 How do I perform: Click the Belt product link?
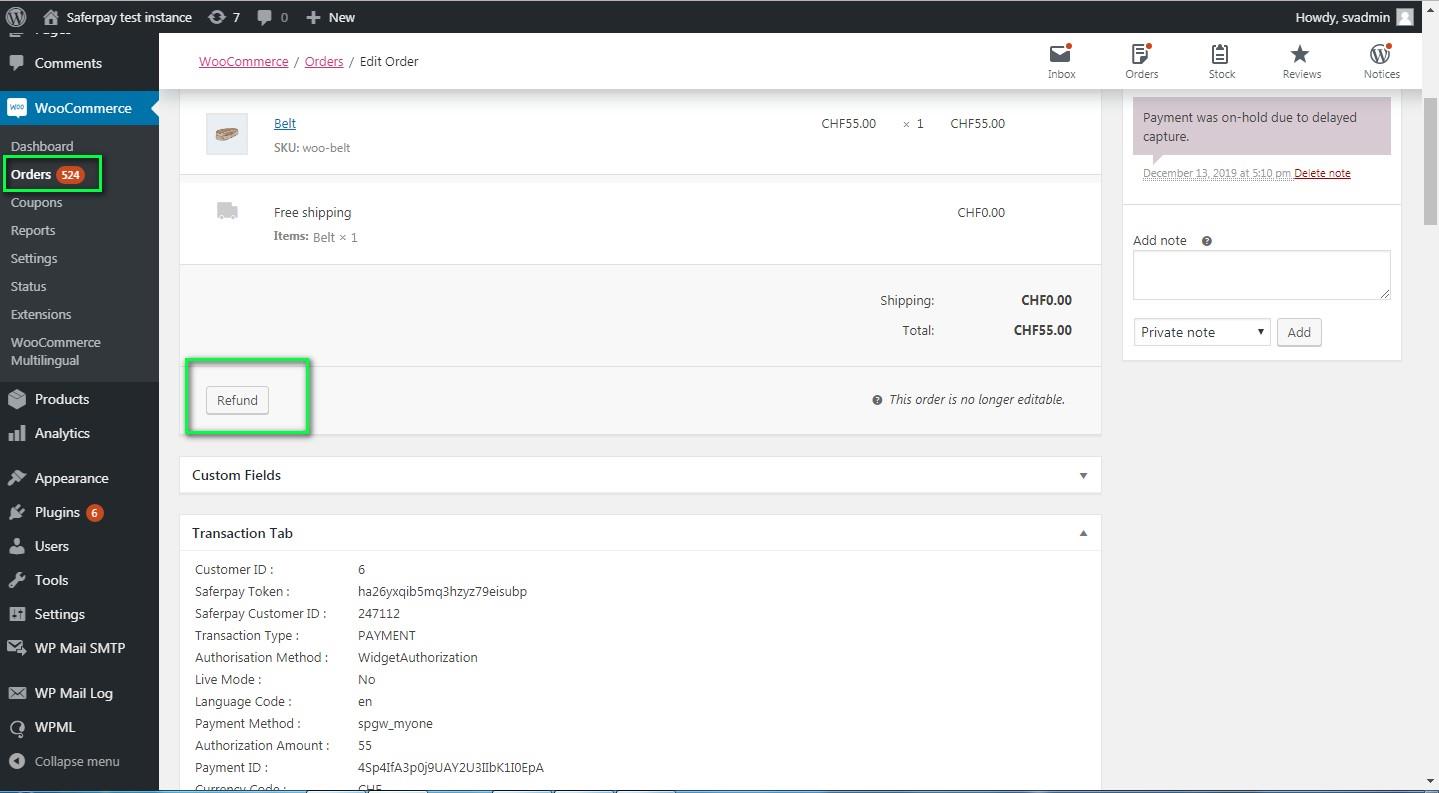pos(285,123)
